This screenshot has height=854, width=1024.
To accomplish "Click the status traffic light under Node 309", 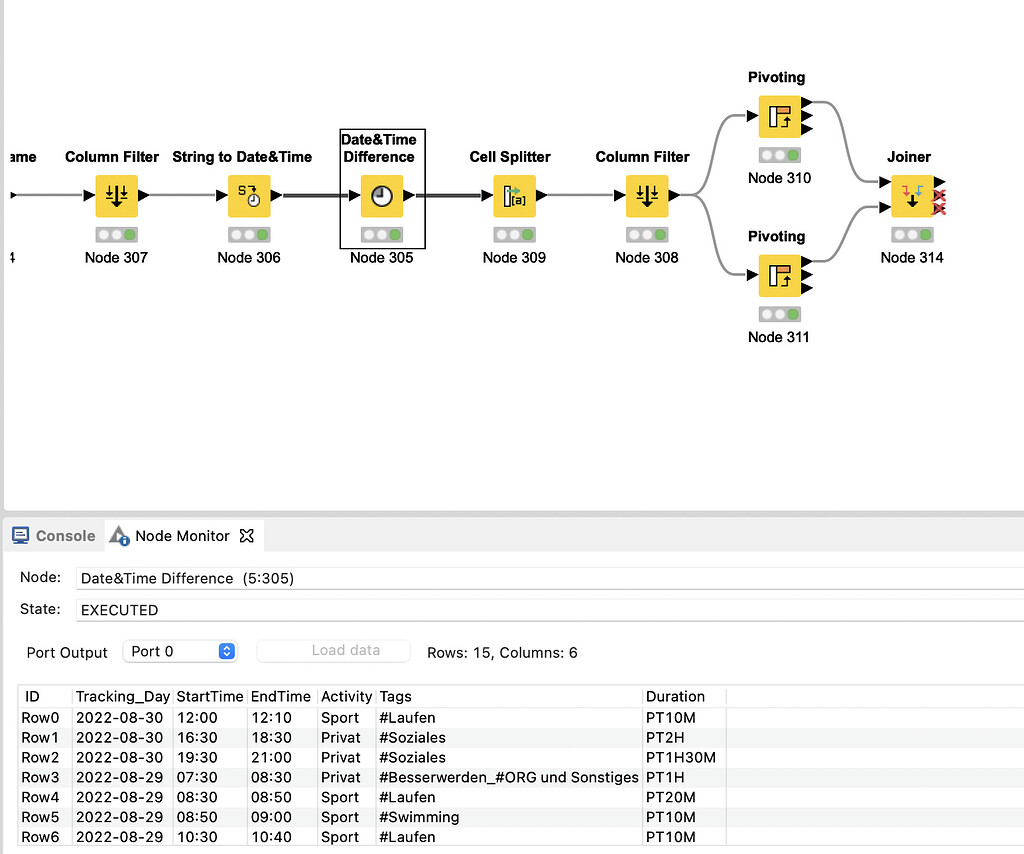I will point(514,234).
